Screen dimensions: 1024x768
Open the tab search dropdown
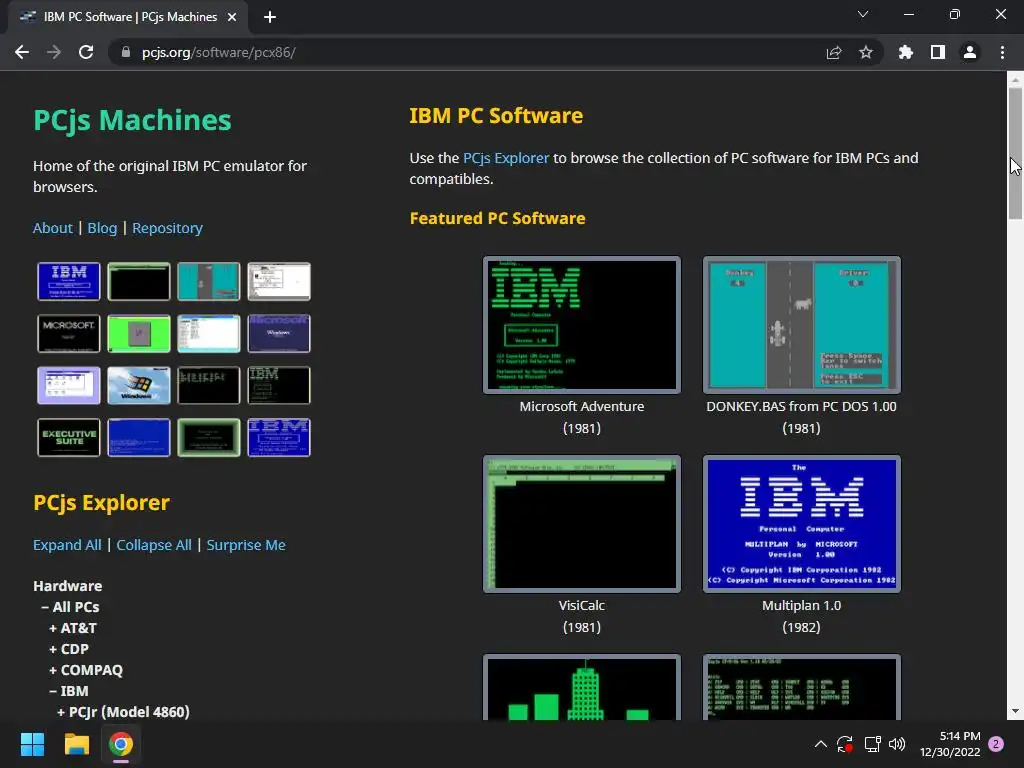(863, 14)
